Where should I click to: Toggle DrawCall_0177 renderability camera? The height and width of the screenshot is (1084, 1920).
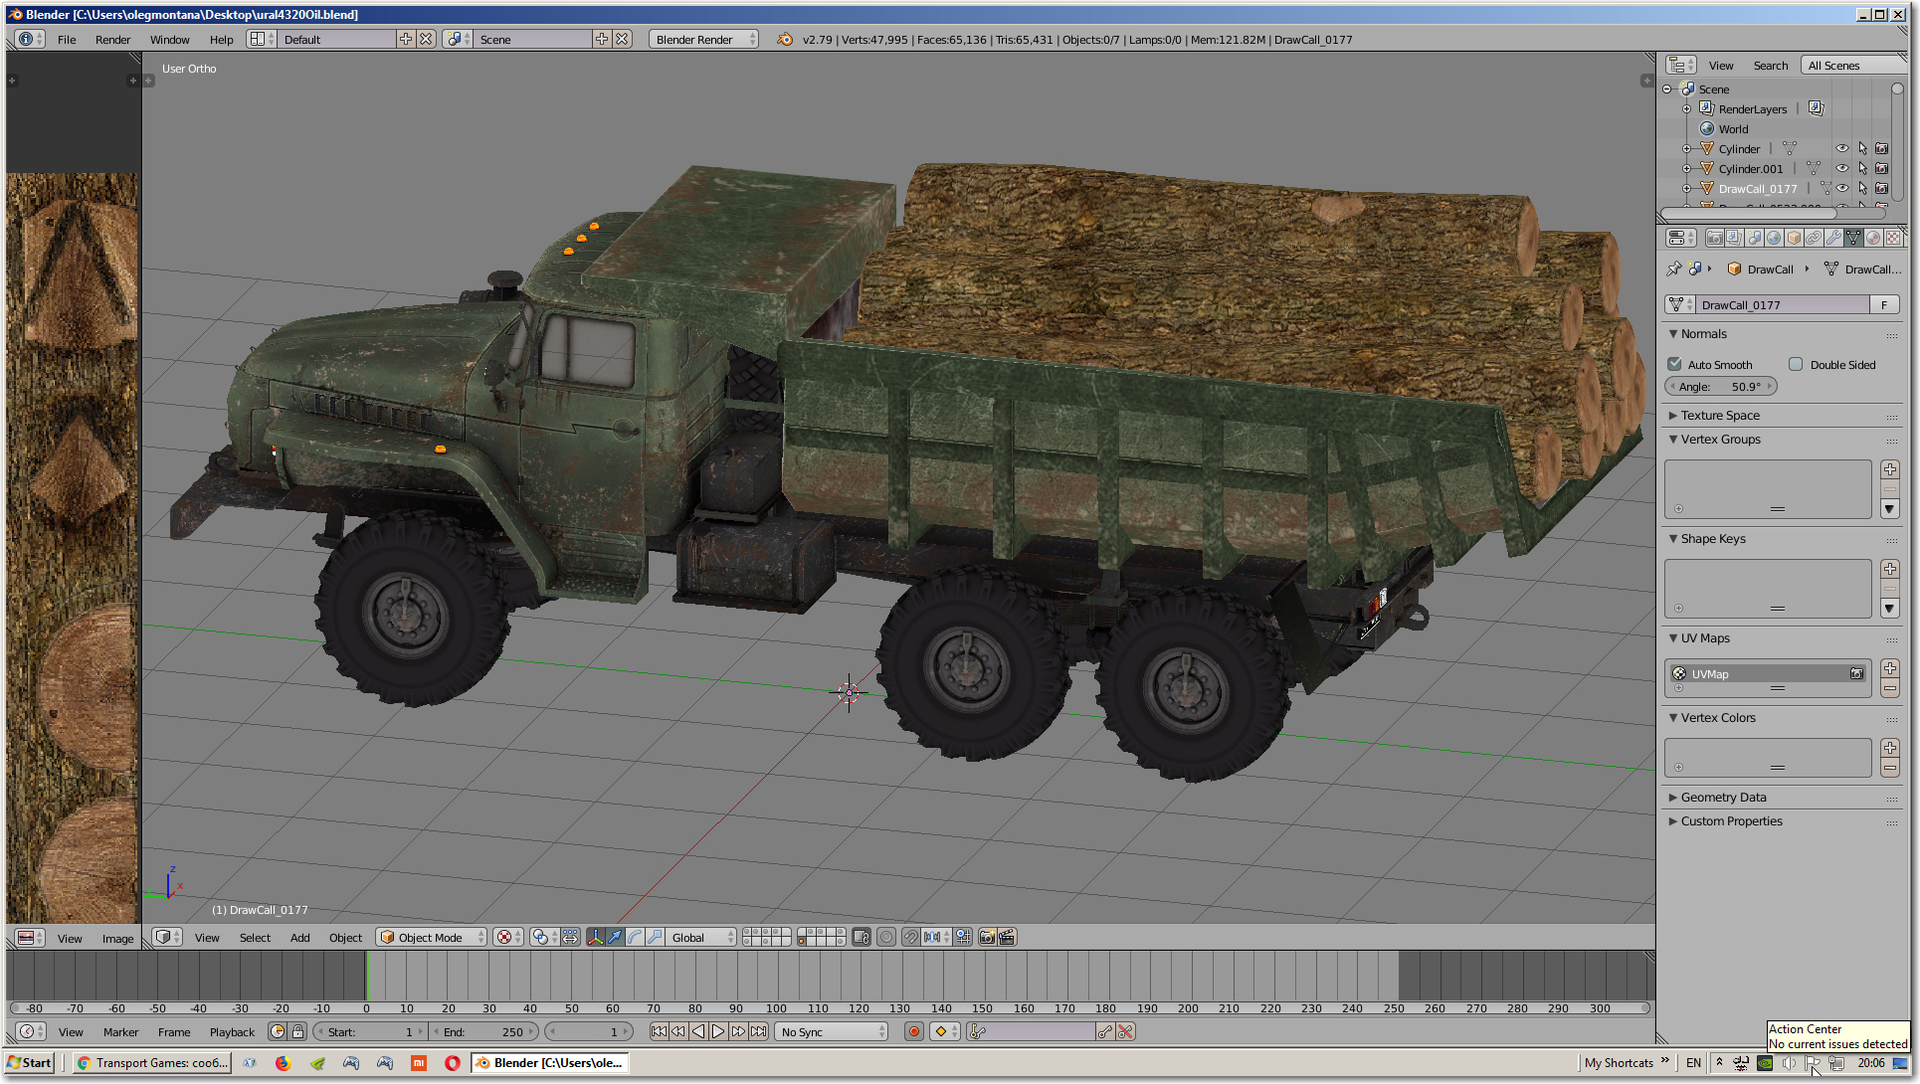pyautogui.click(x=1881, y=188)
